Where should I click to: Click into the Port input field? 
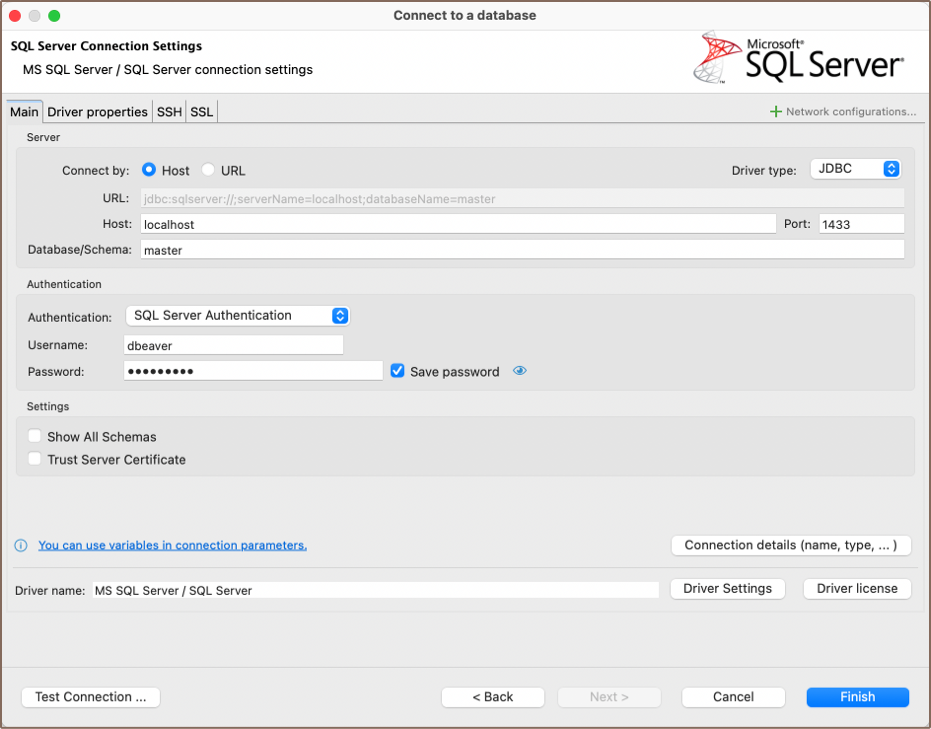pos(860,225)
